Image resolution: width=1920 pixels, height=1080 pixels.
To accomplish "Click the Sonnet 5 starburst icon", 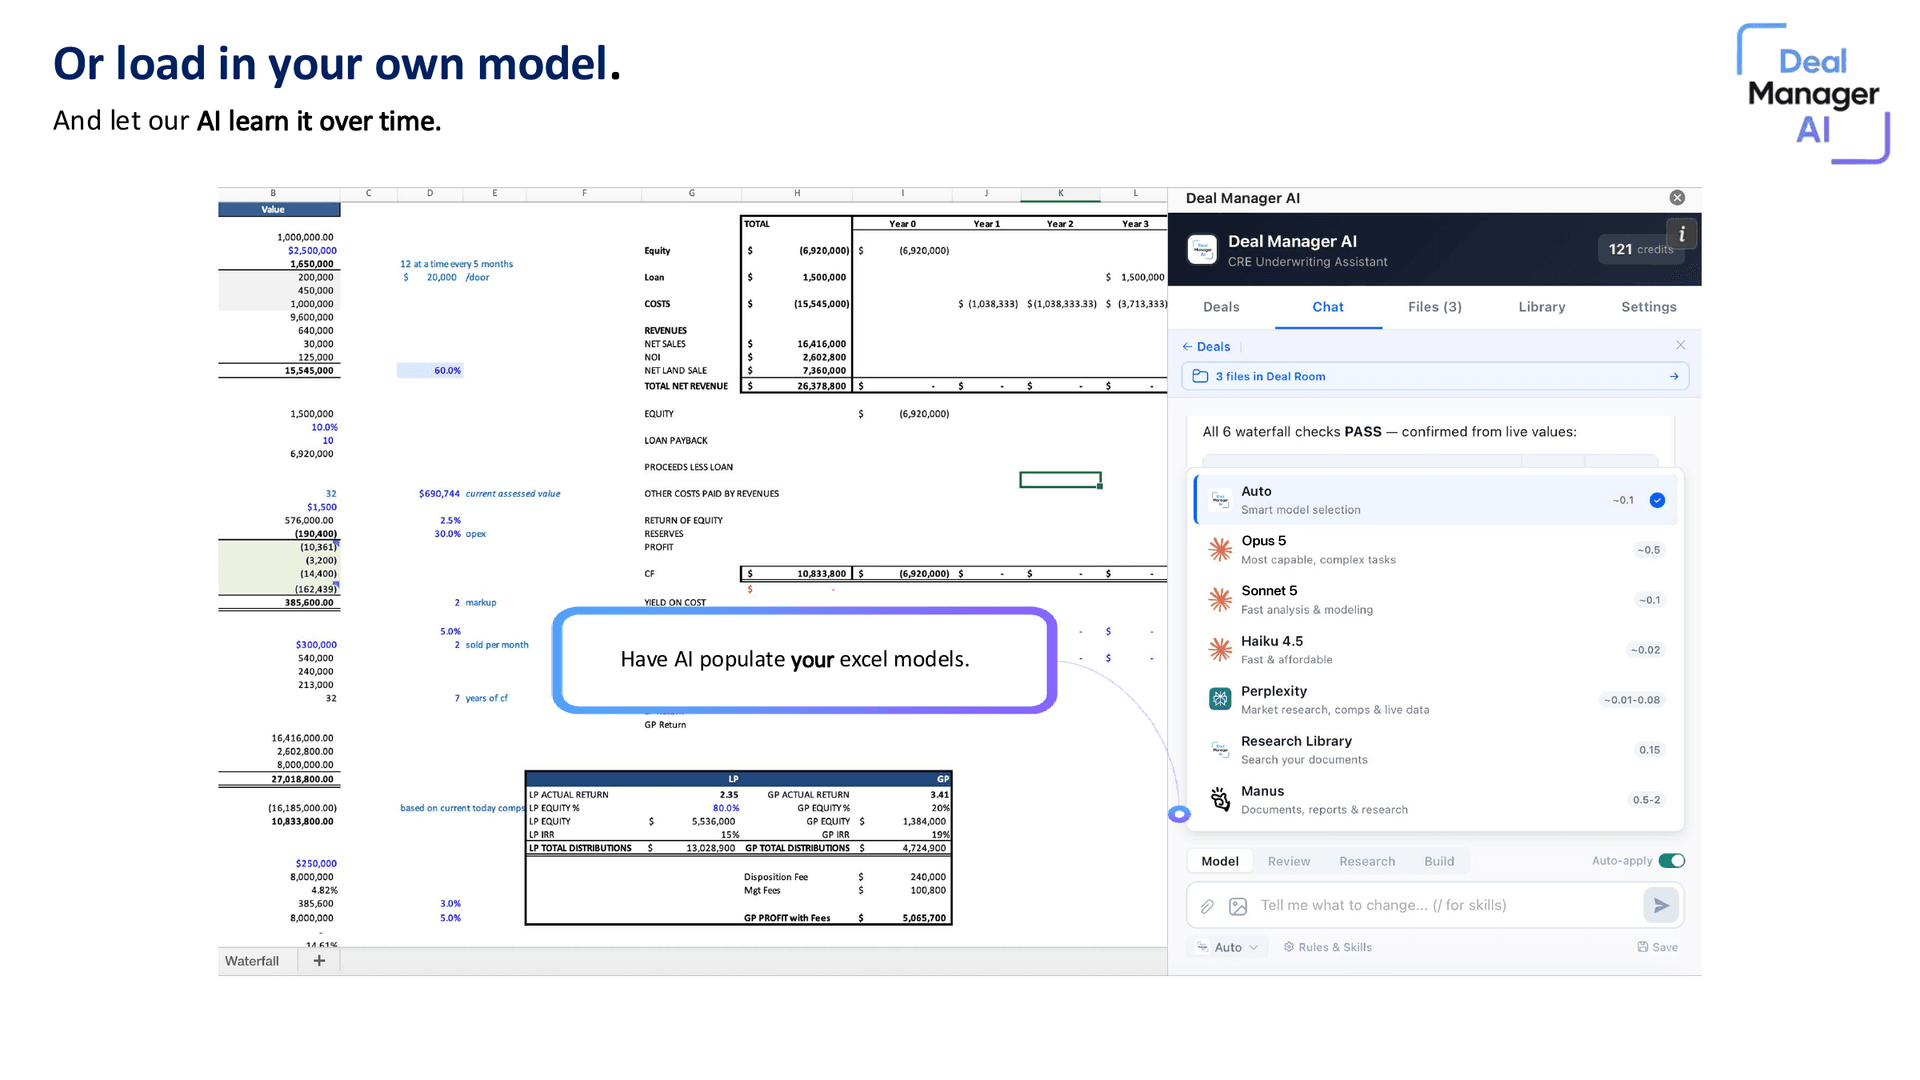I will [1220, 599].
